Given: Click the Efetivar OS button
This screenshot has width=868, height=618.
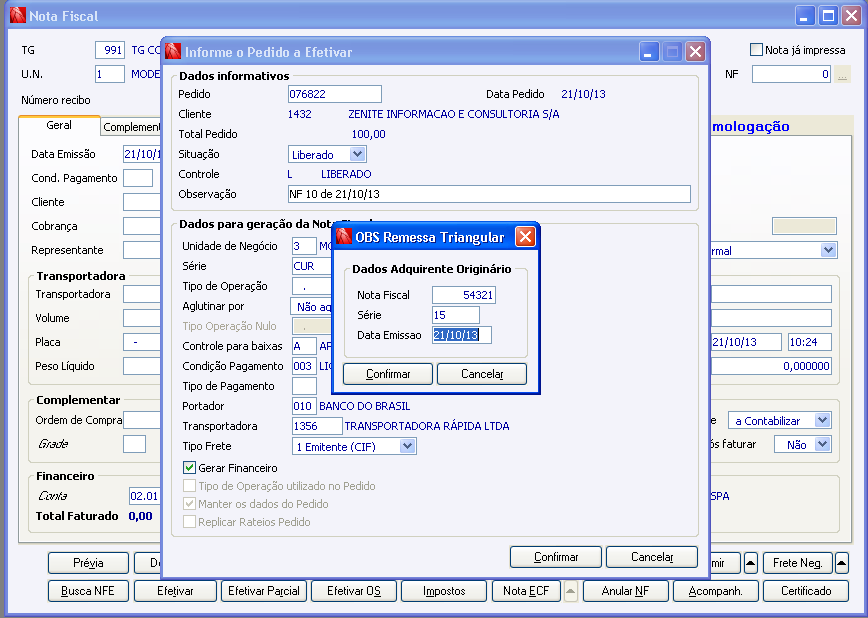Looking at the screenshot, I should click(354, 591).
